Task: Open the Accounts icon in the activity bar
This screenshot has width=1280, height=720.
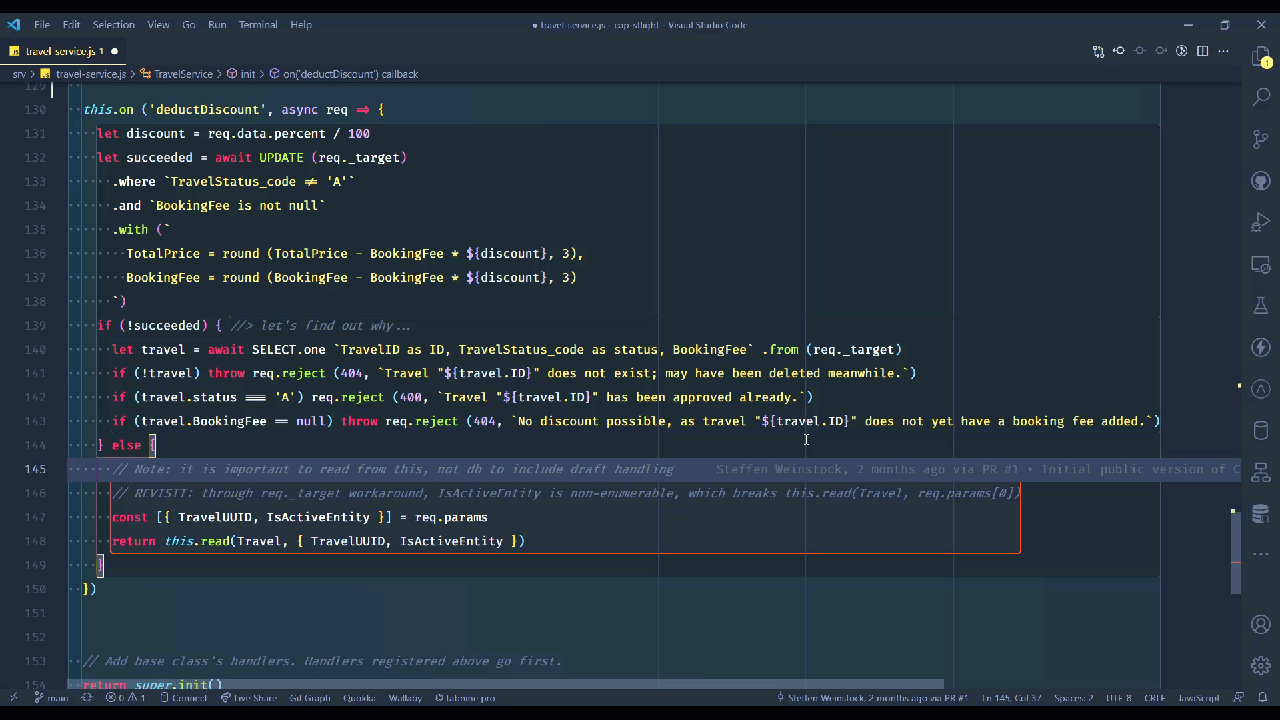Action: pos(1260,623)
